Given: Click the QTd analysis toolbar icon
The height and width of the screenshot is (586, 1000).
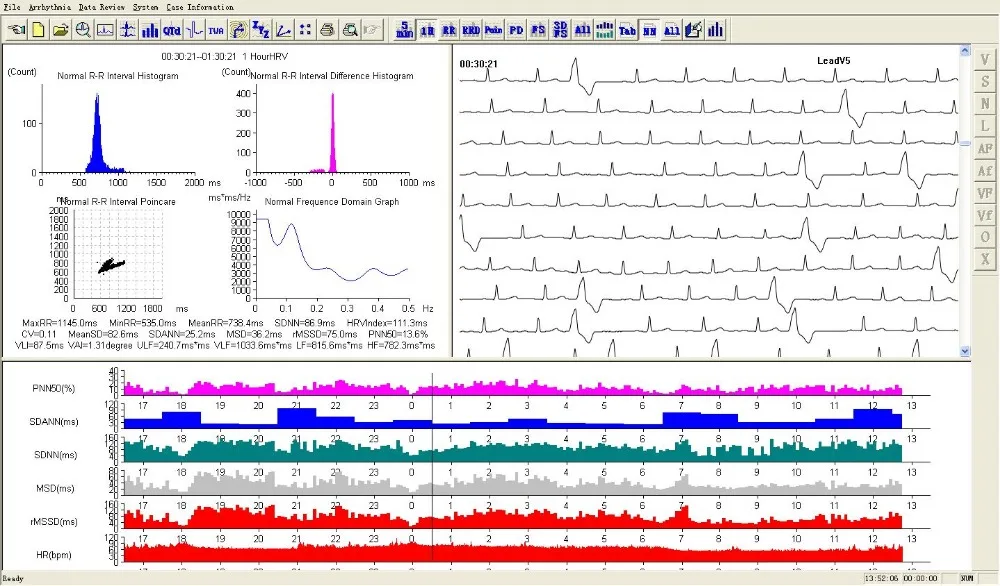Looking at the screenshot, I should click(x=172, y=29).
